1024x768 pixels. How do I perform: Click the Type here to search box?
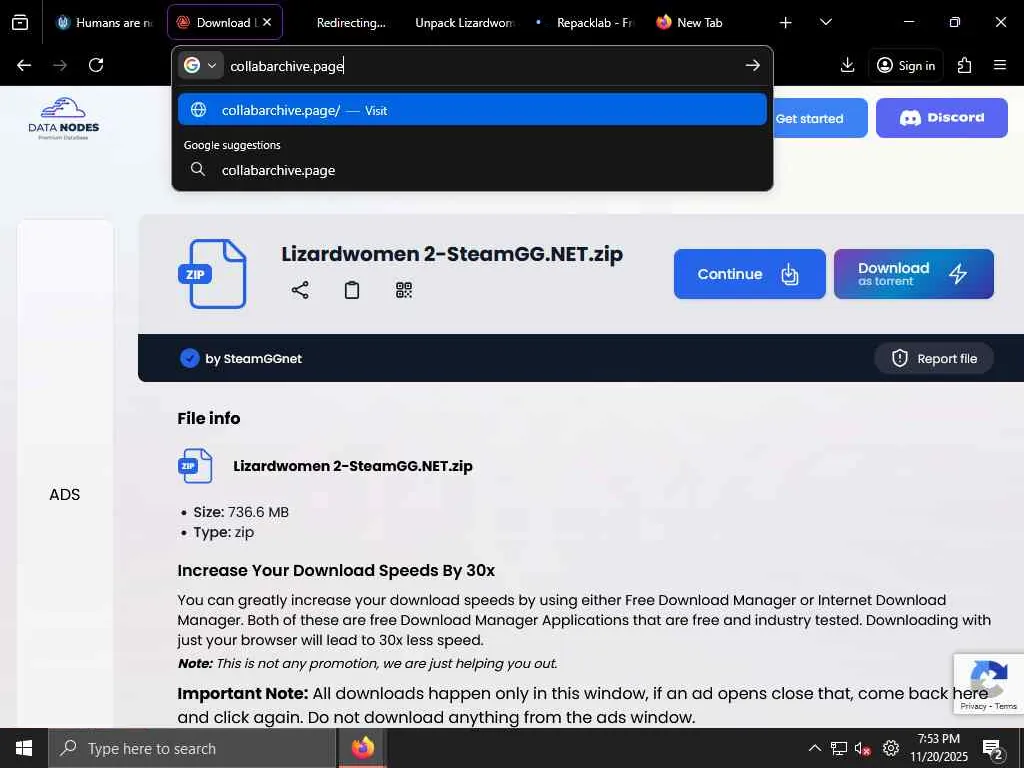click(x=193, y=748)
